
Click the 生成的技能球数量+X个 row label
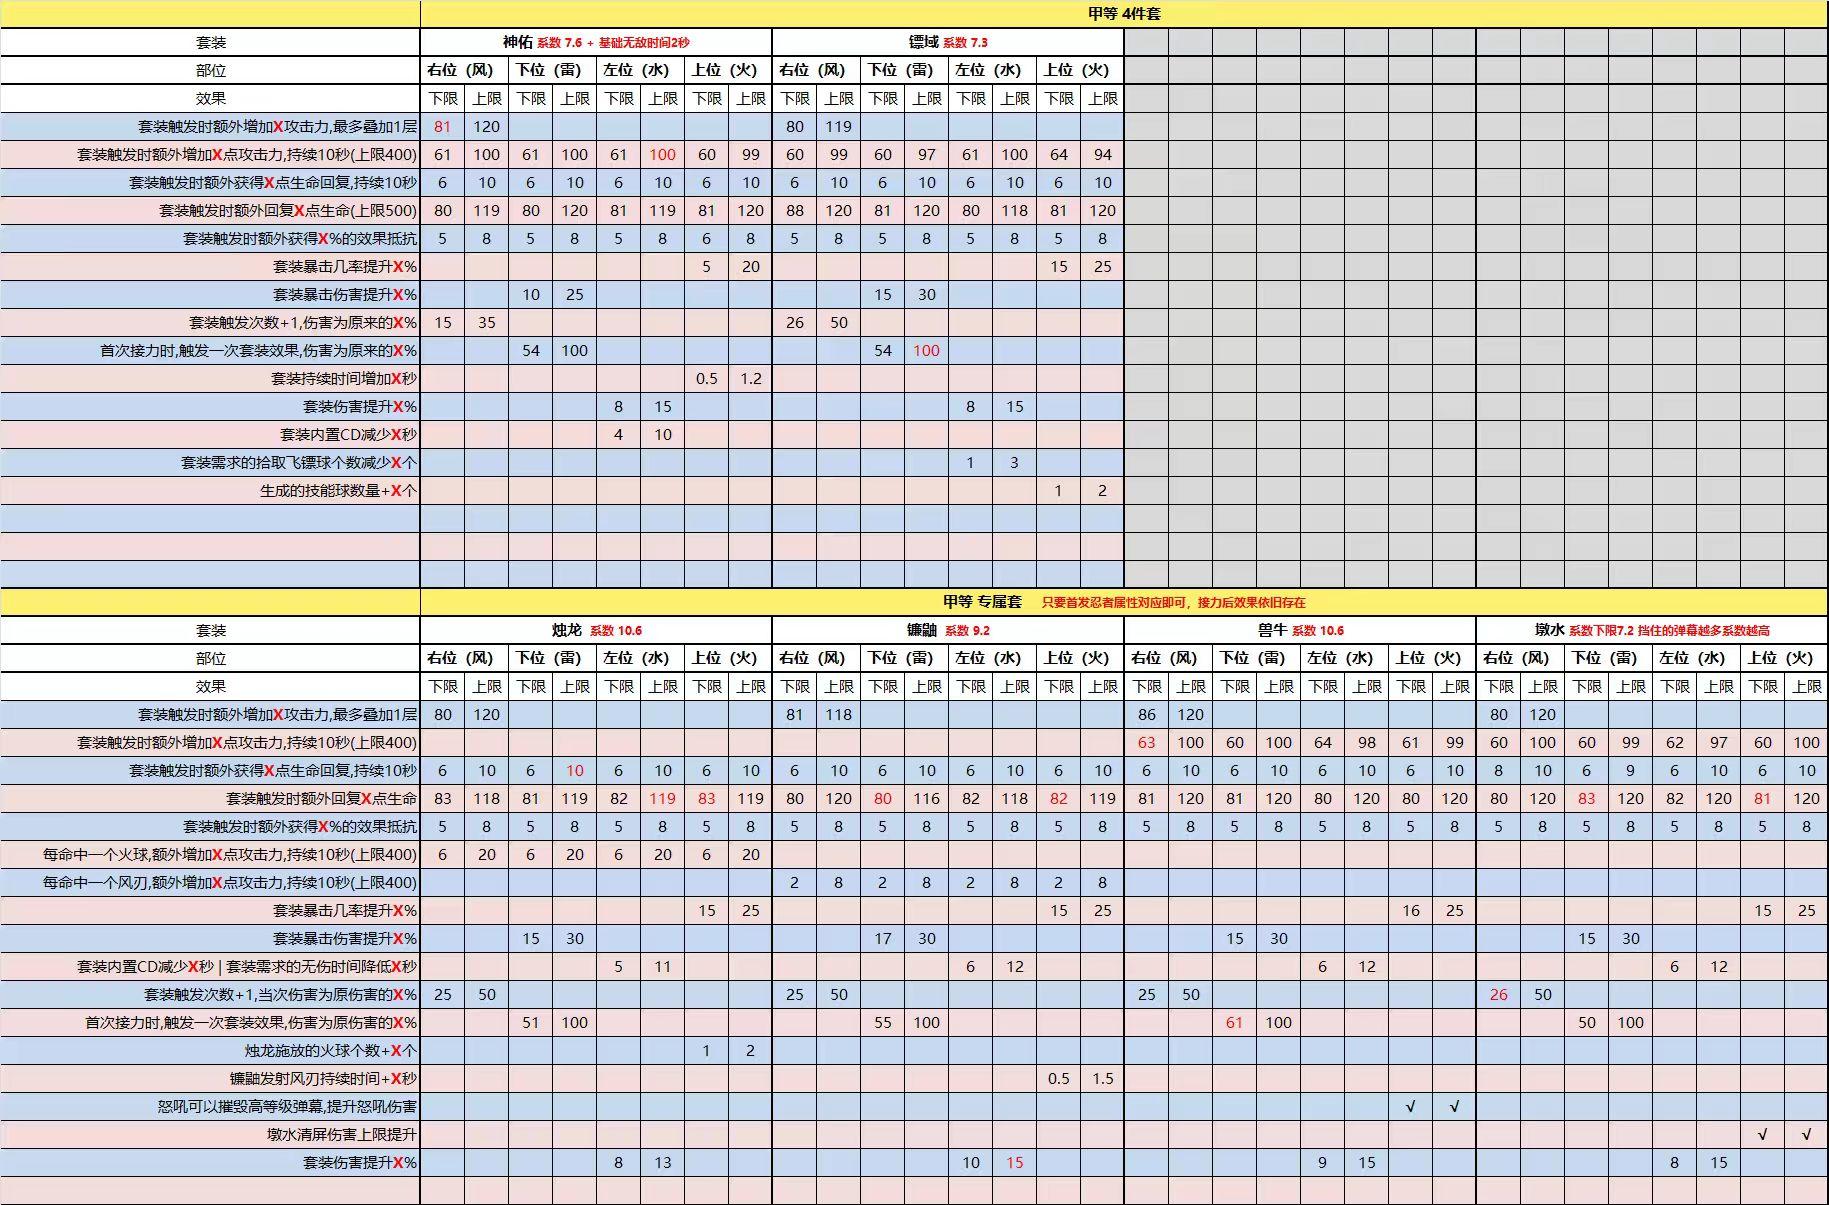click(338, 491)
